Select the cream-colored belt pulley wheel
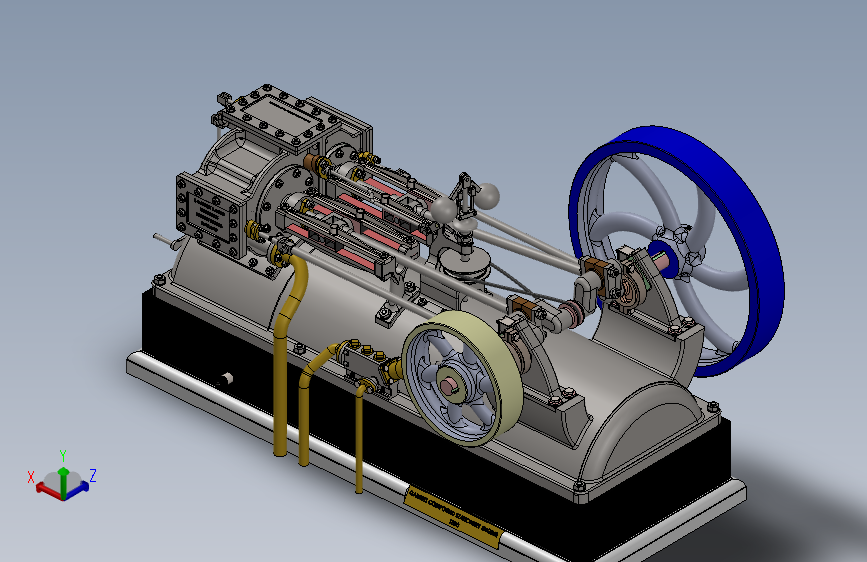The image size is (867, 562). (462, 378)
